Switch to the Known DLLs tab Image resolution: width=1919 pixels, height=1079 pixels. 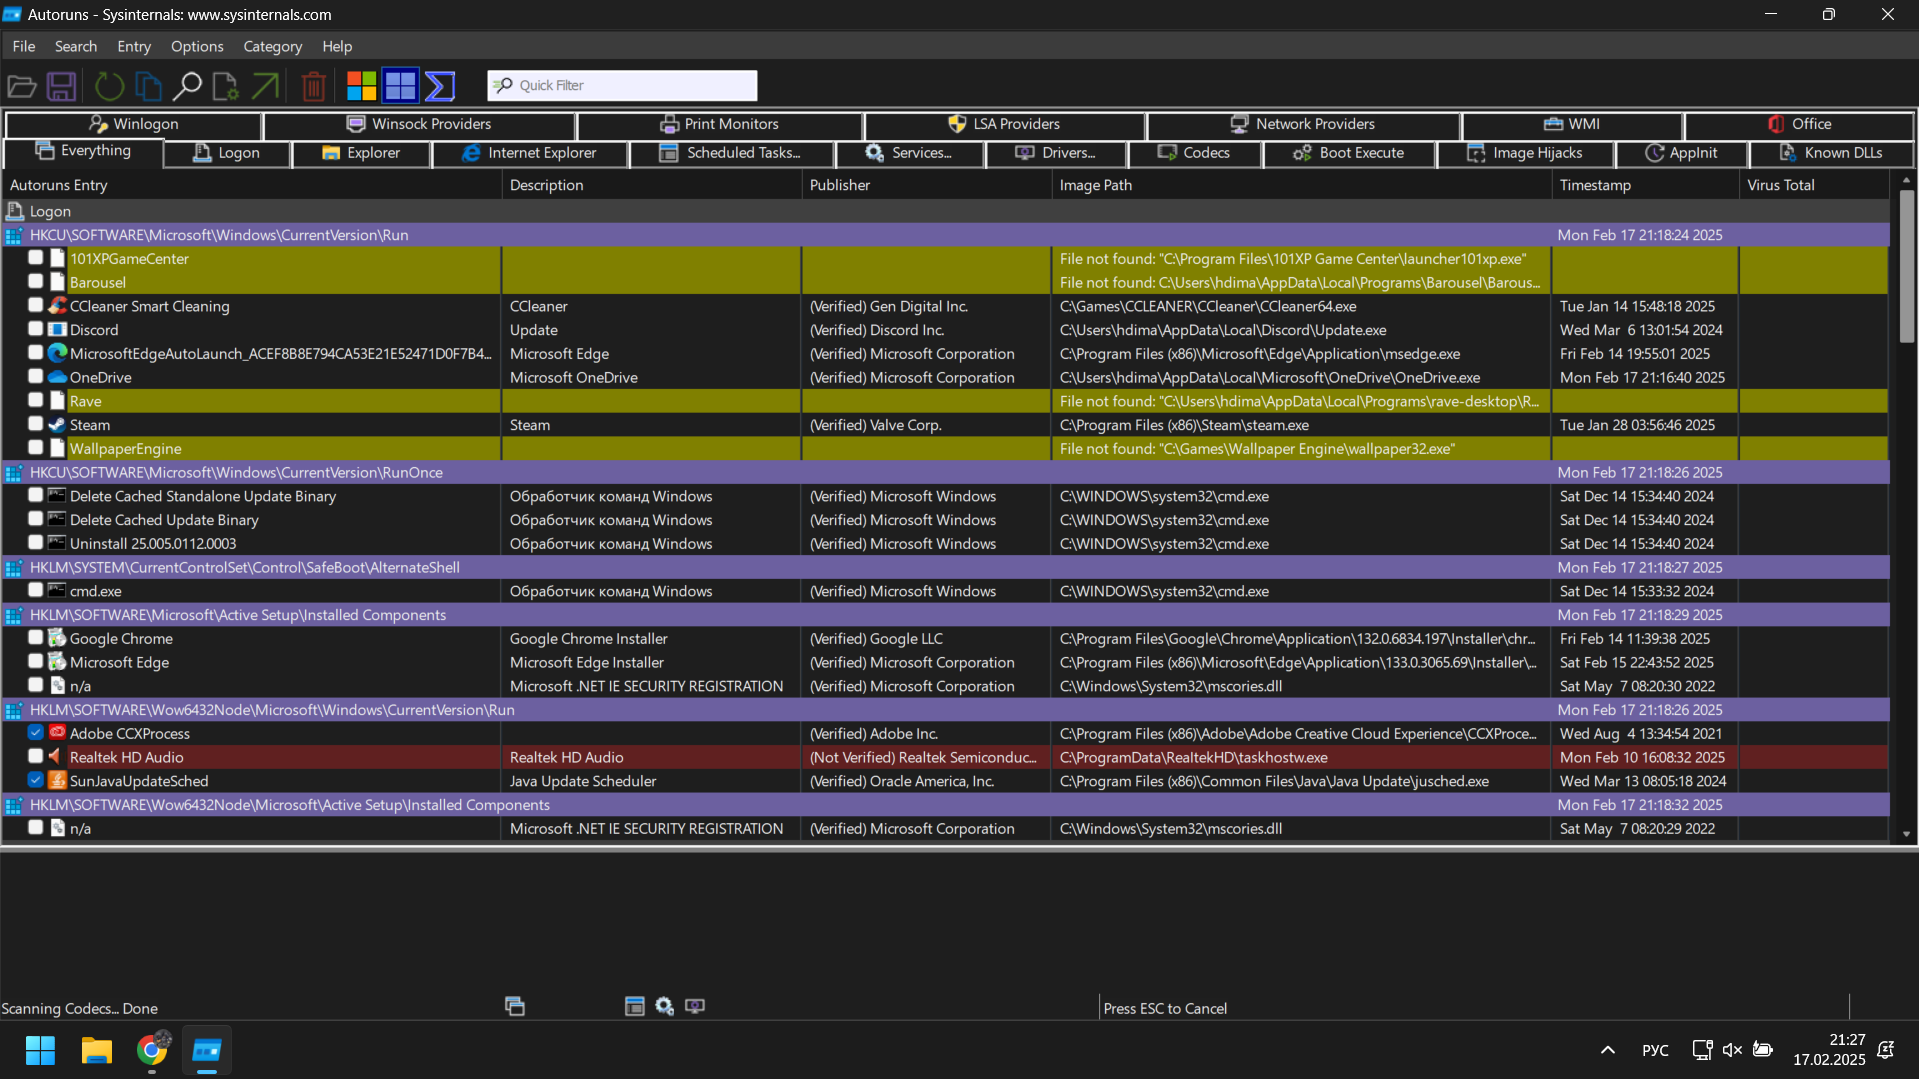point(1831,153)
